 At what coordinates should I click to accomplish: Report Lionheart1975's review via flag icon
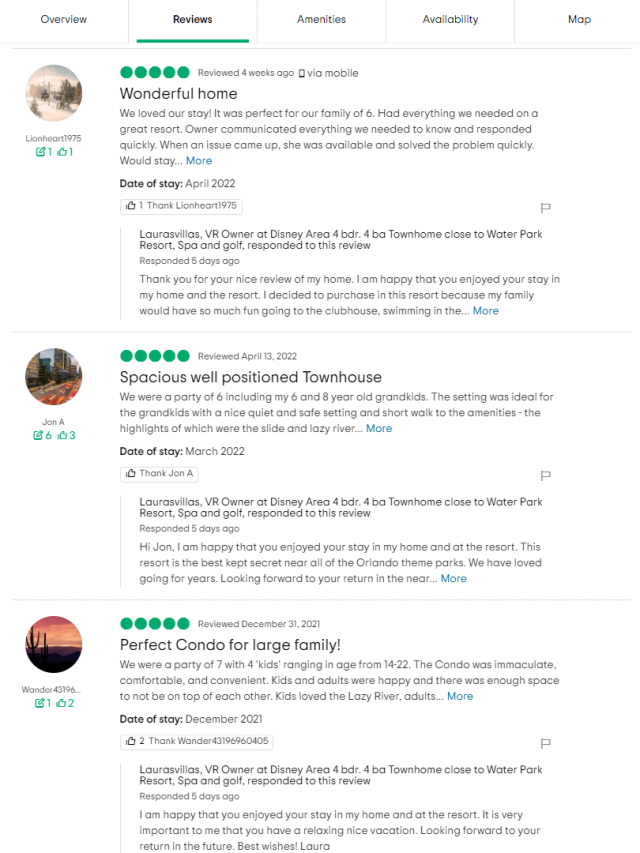coord(545,207)
